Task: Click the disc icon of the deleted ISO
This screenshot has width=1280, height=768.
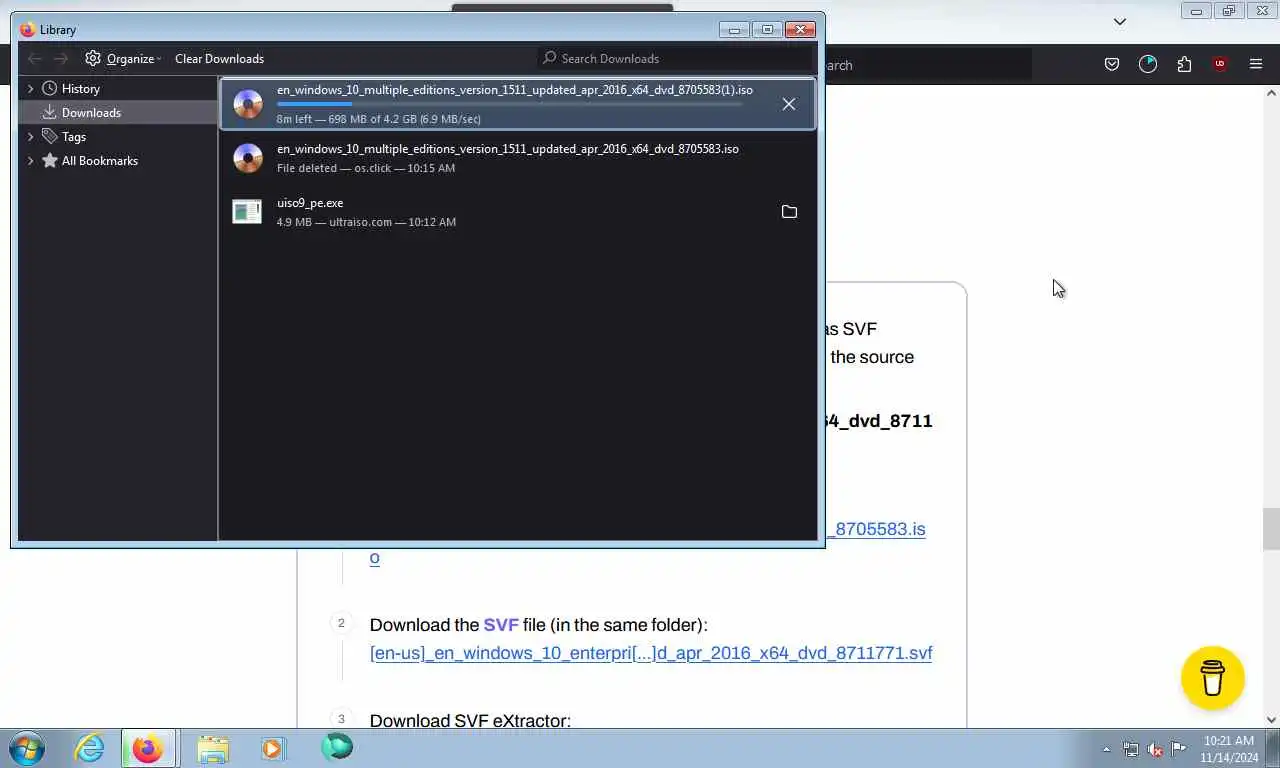Action: 247,158
